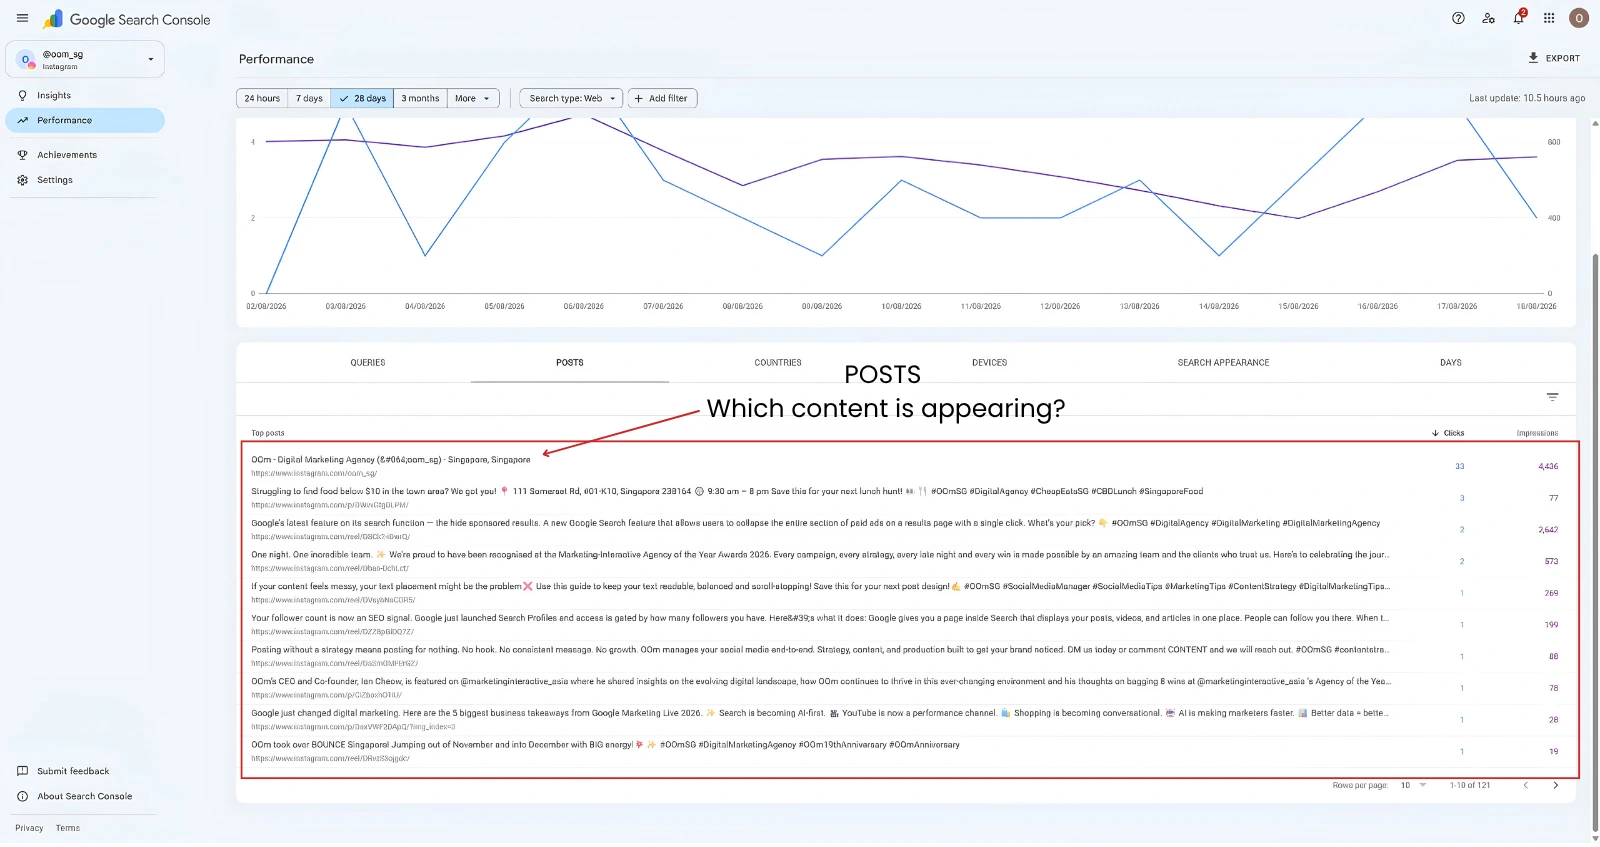The height and width of the screenshot is (847, 1600).
Task: Open the Search type: Web dropdown
Action: pyautogui.click(x=571, y=98)
